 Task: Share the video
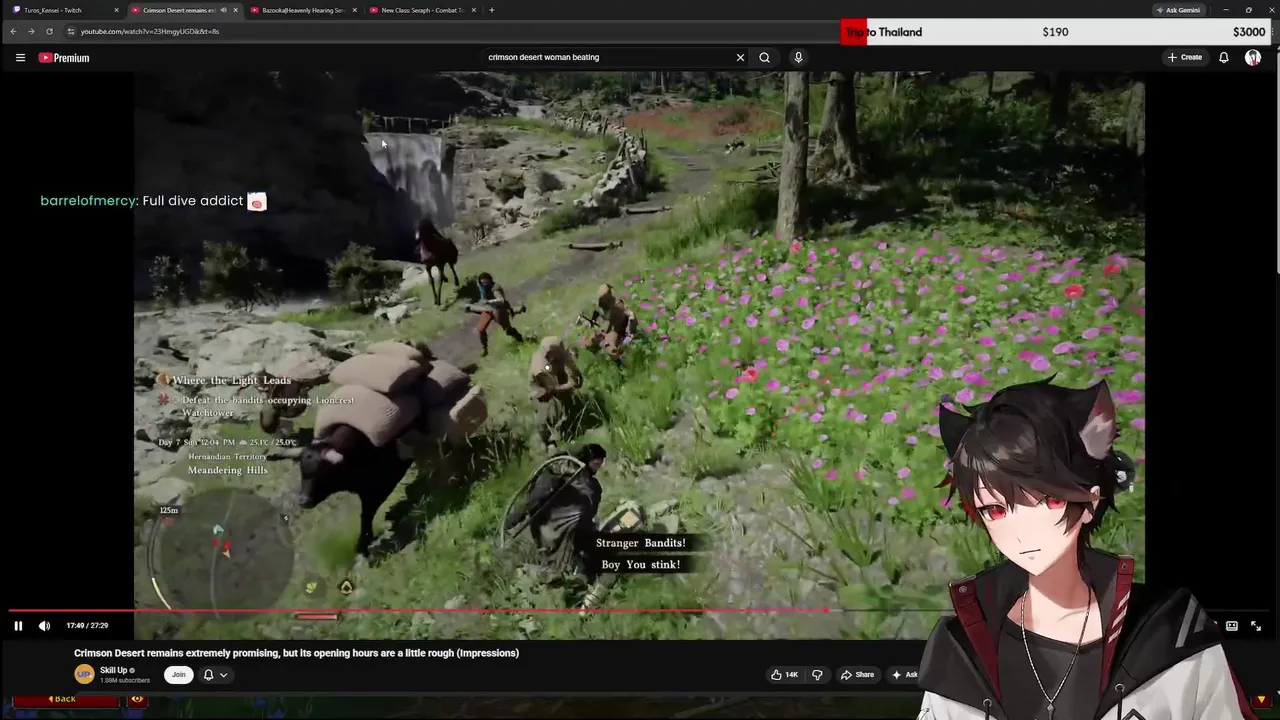857,675
